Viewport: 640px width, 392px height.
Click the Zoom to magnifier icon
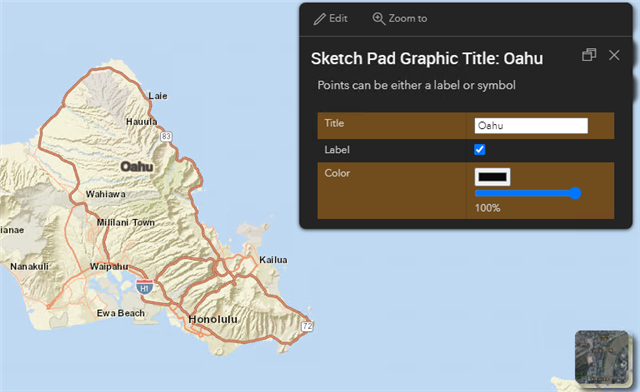[378, 19]
